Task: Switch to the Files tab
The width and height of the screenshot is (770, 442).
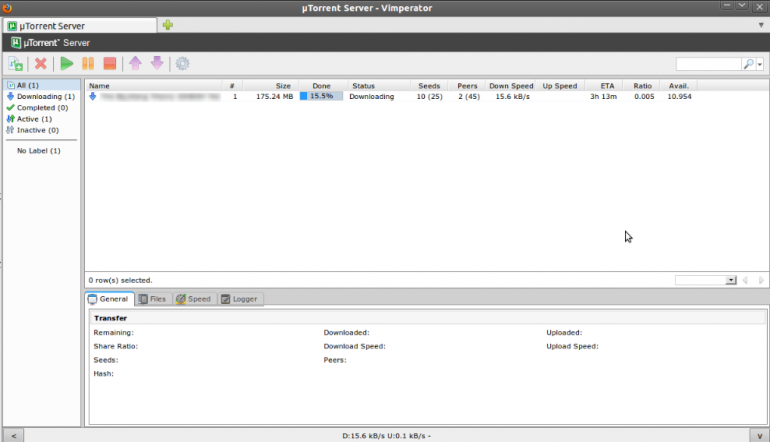Action: [152, 299]
